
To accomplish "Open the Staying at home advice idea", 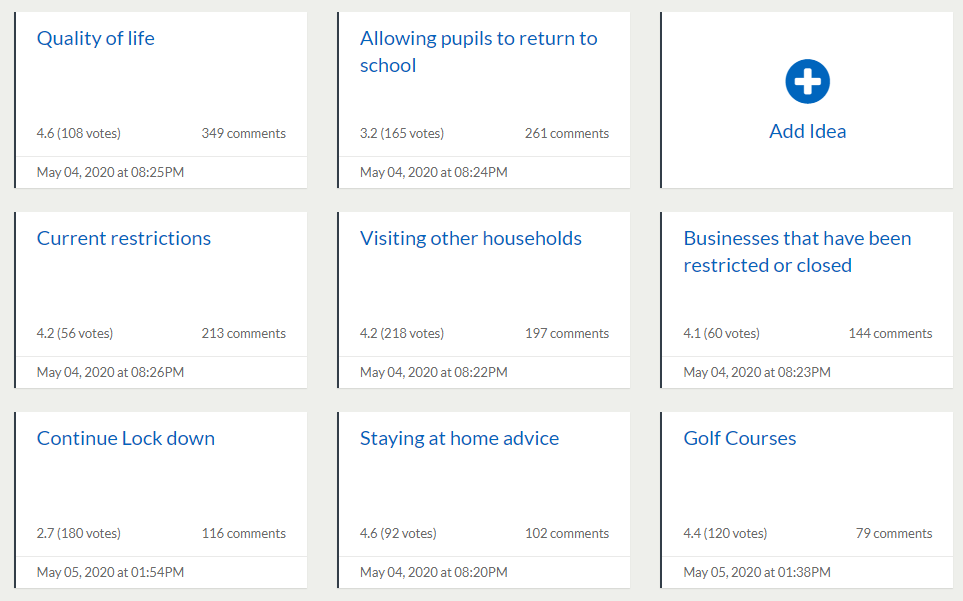I will [x=459, y=439].
